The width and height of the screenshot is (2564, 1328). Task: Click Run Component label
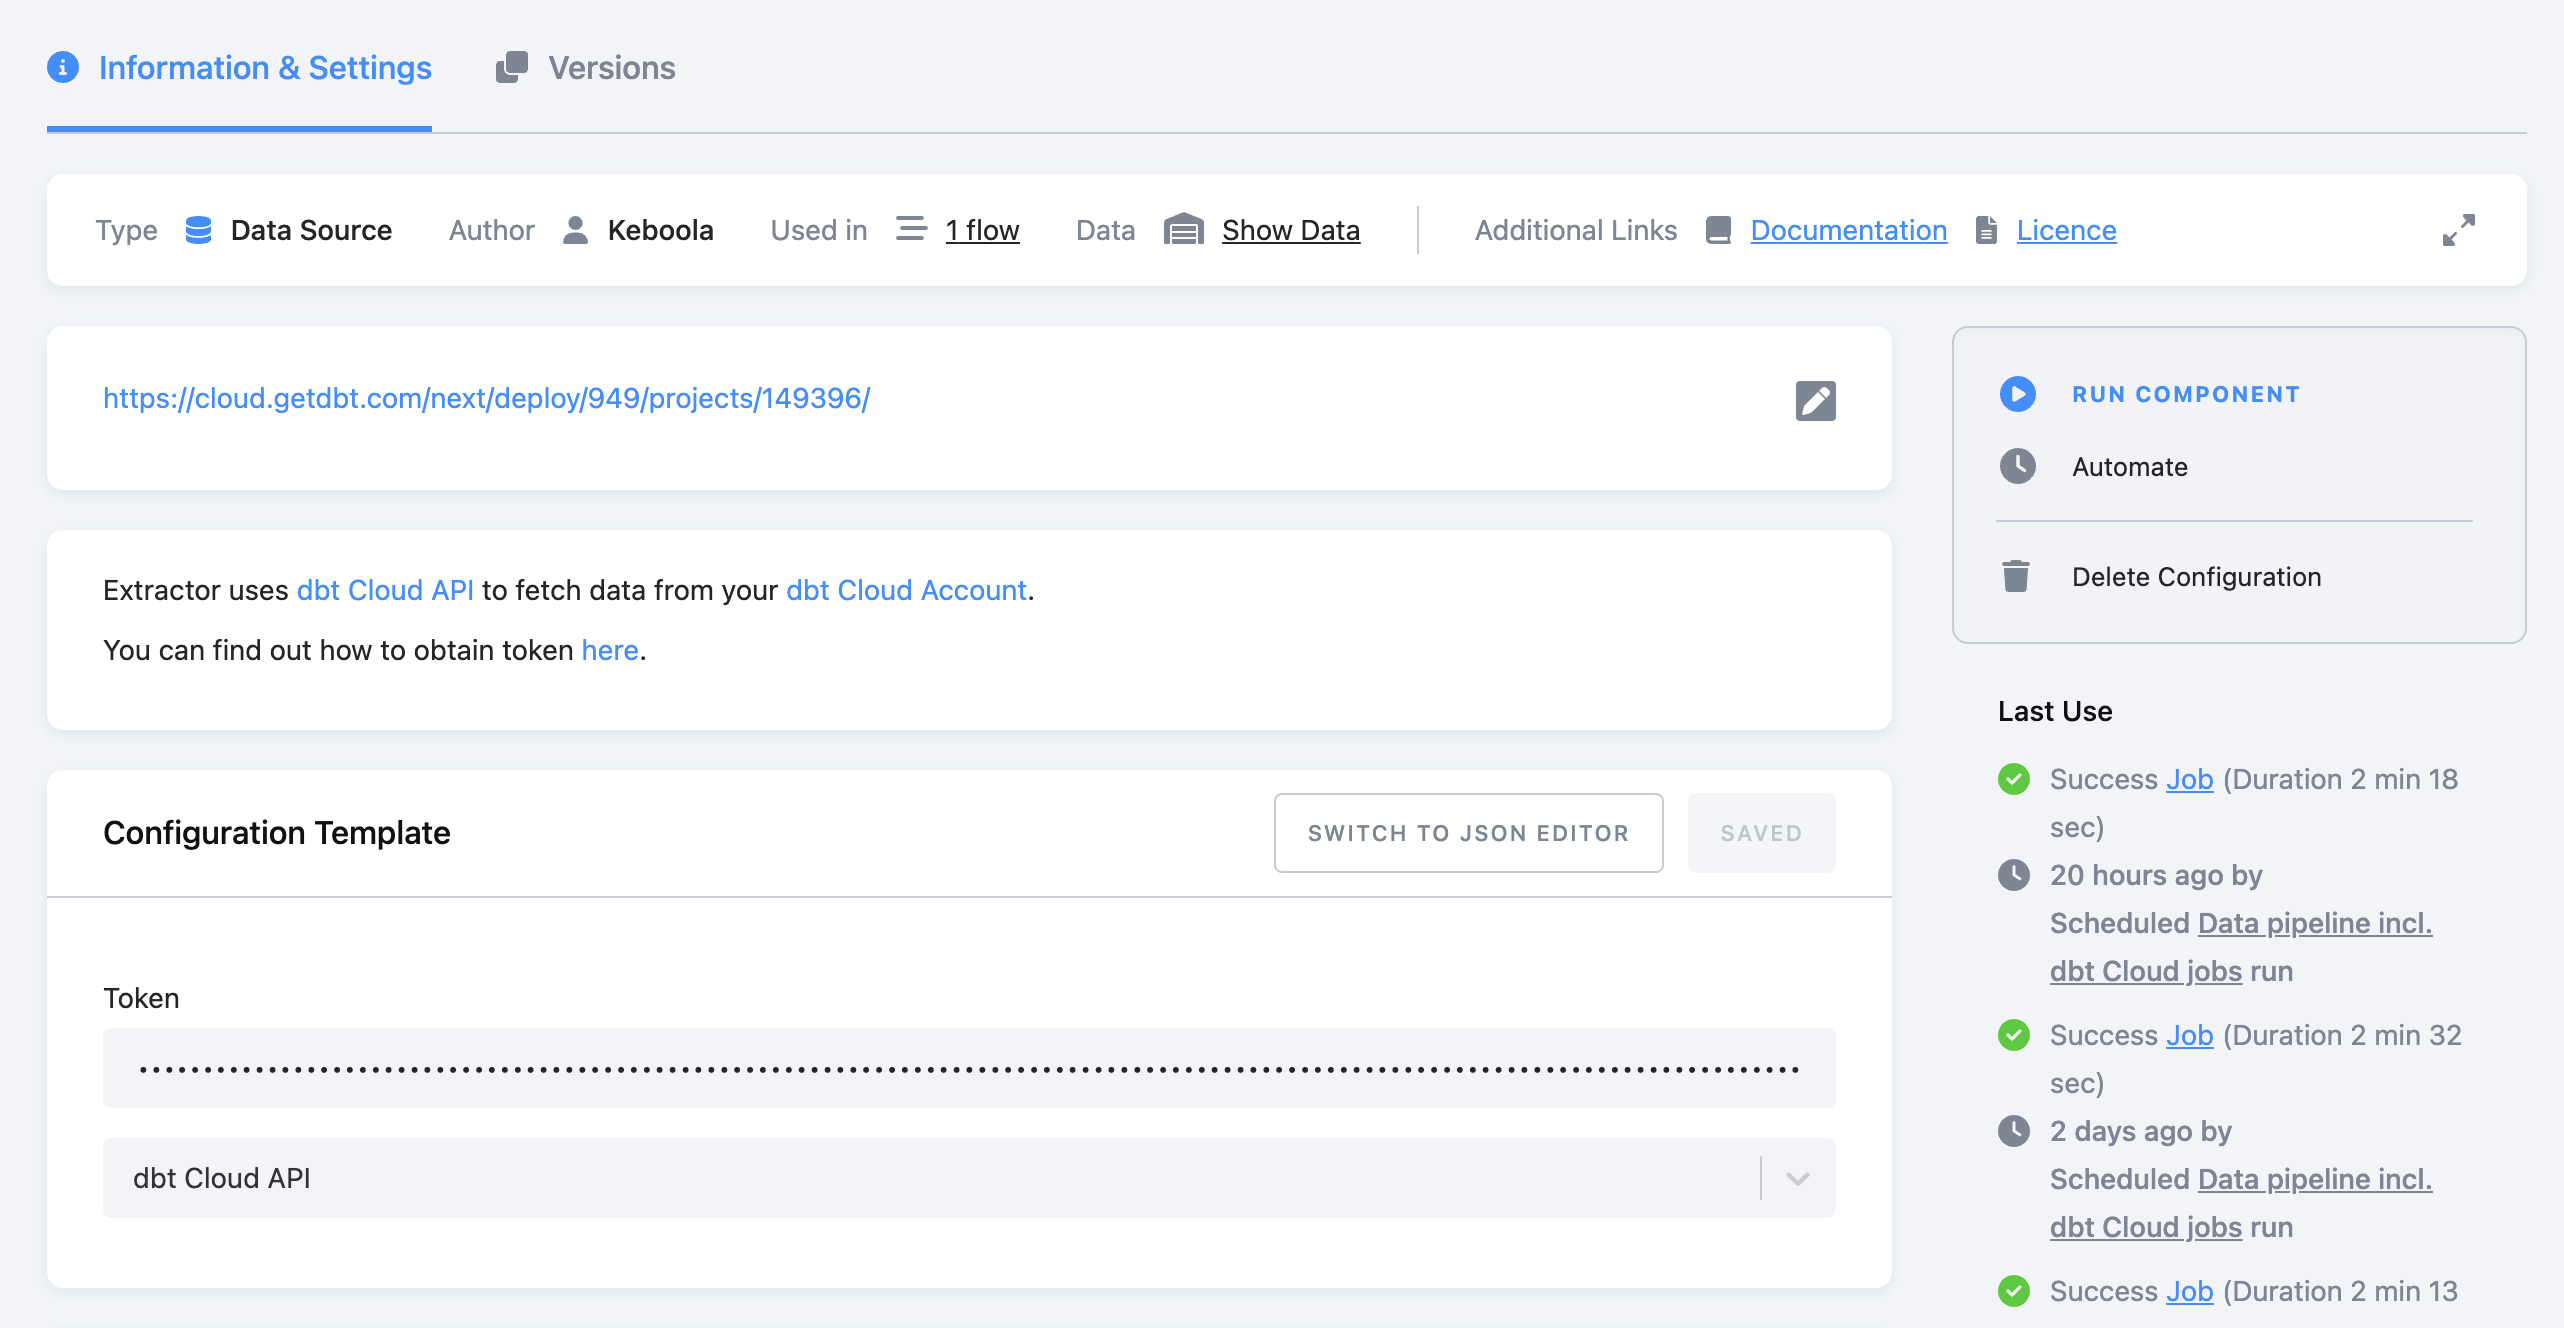(x=2186, y=394)
